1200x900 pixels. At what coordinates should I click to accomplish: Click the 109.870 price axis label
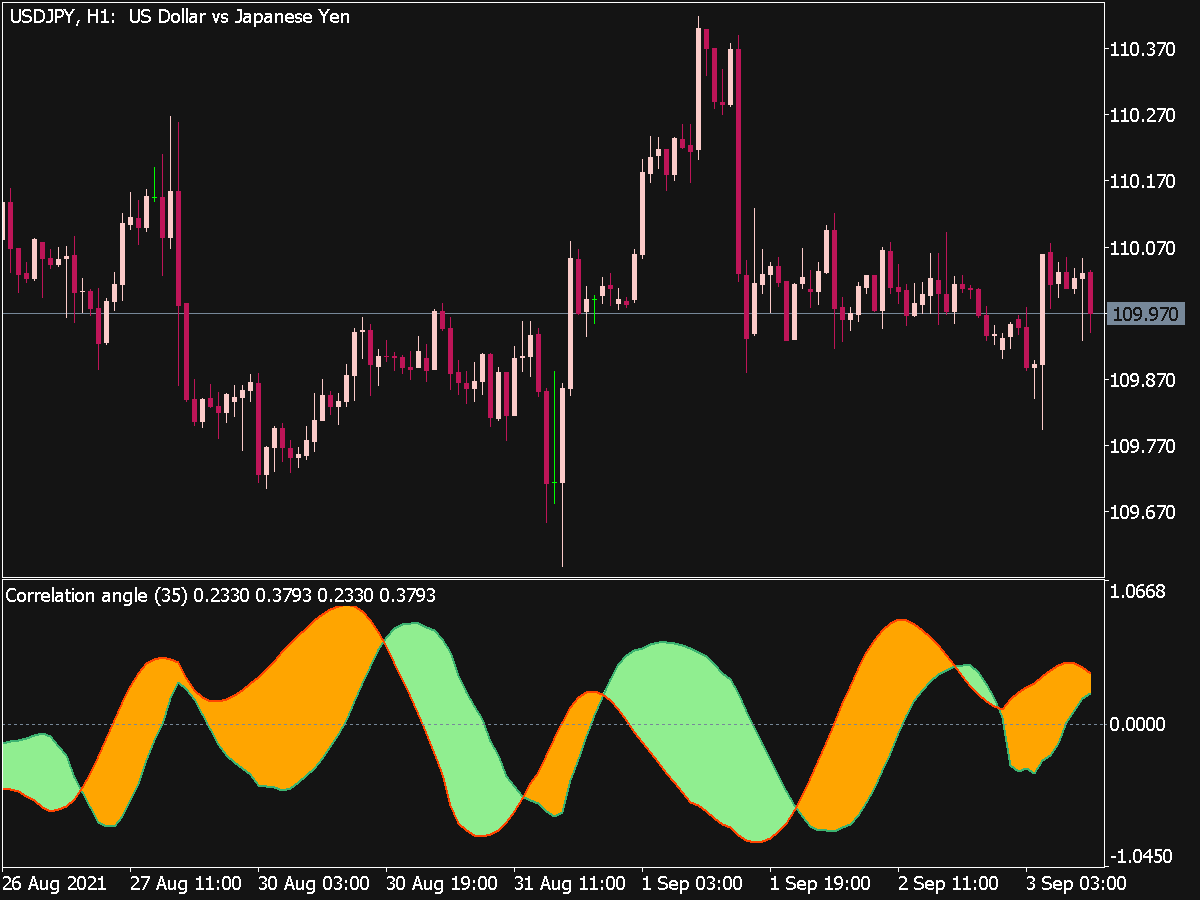[x=1141, y=380]
